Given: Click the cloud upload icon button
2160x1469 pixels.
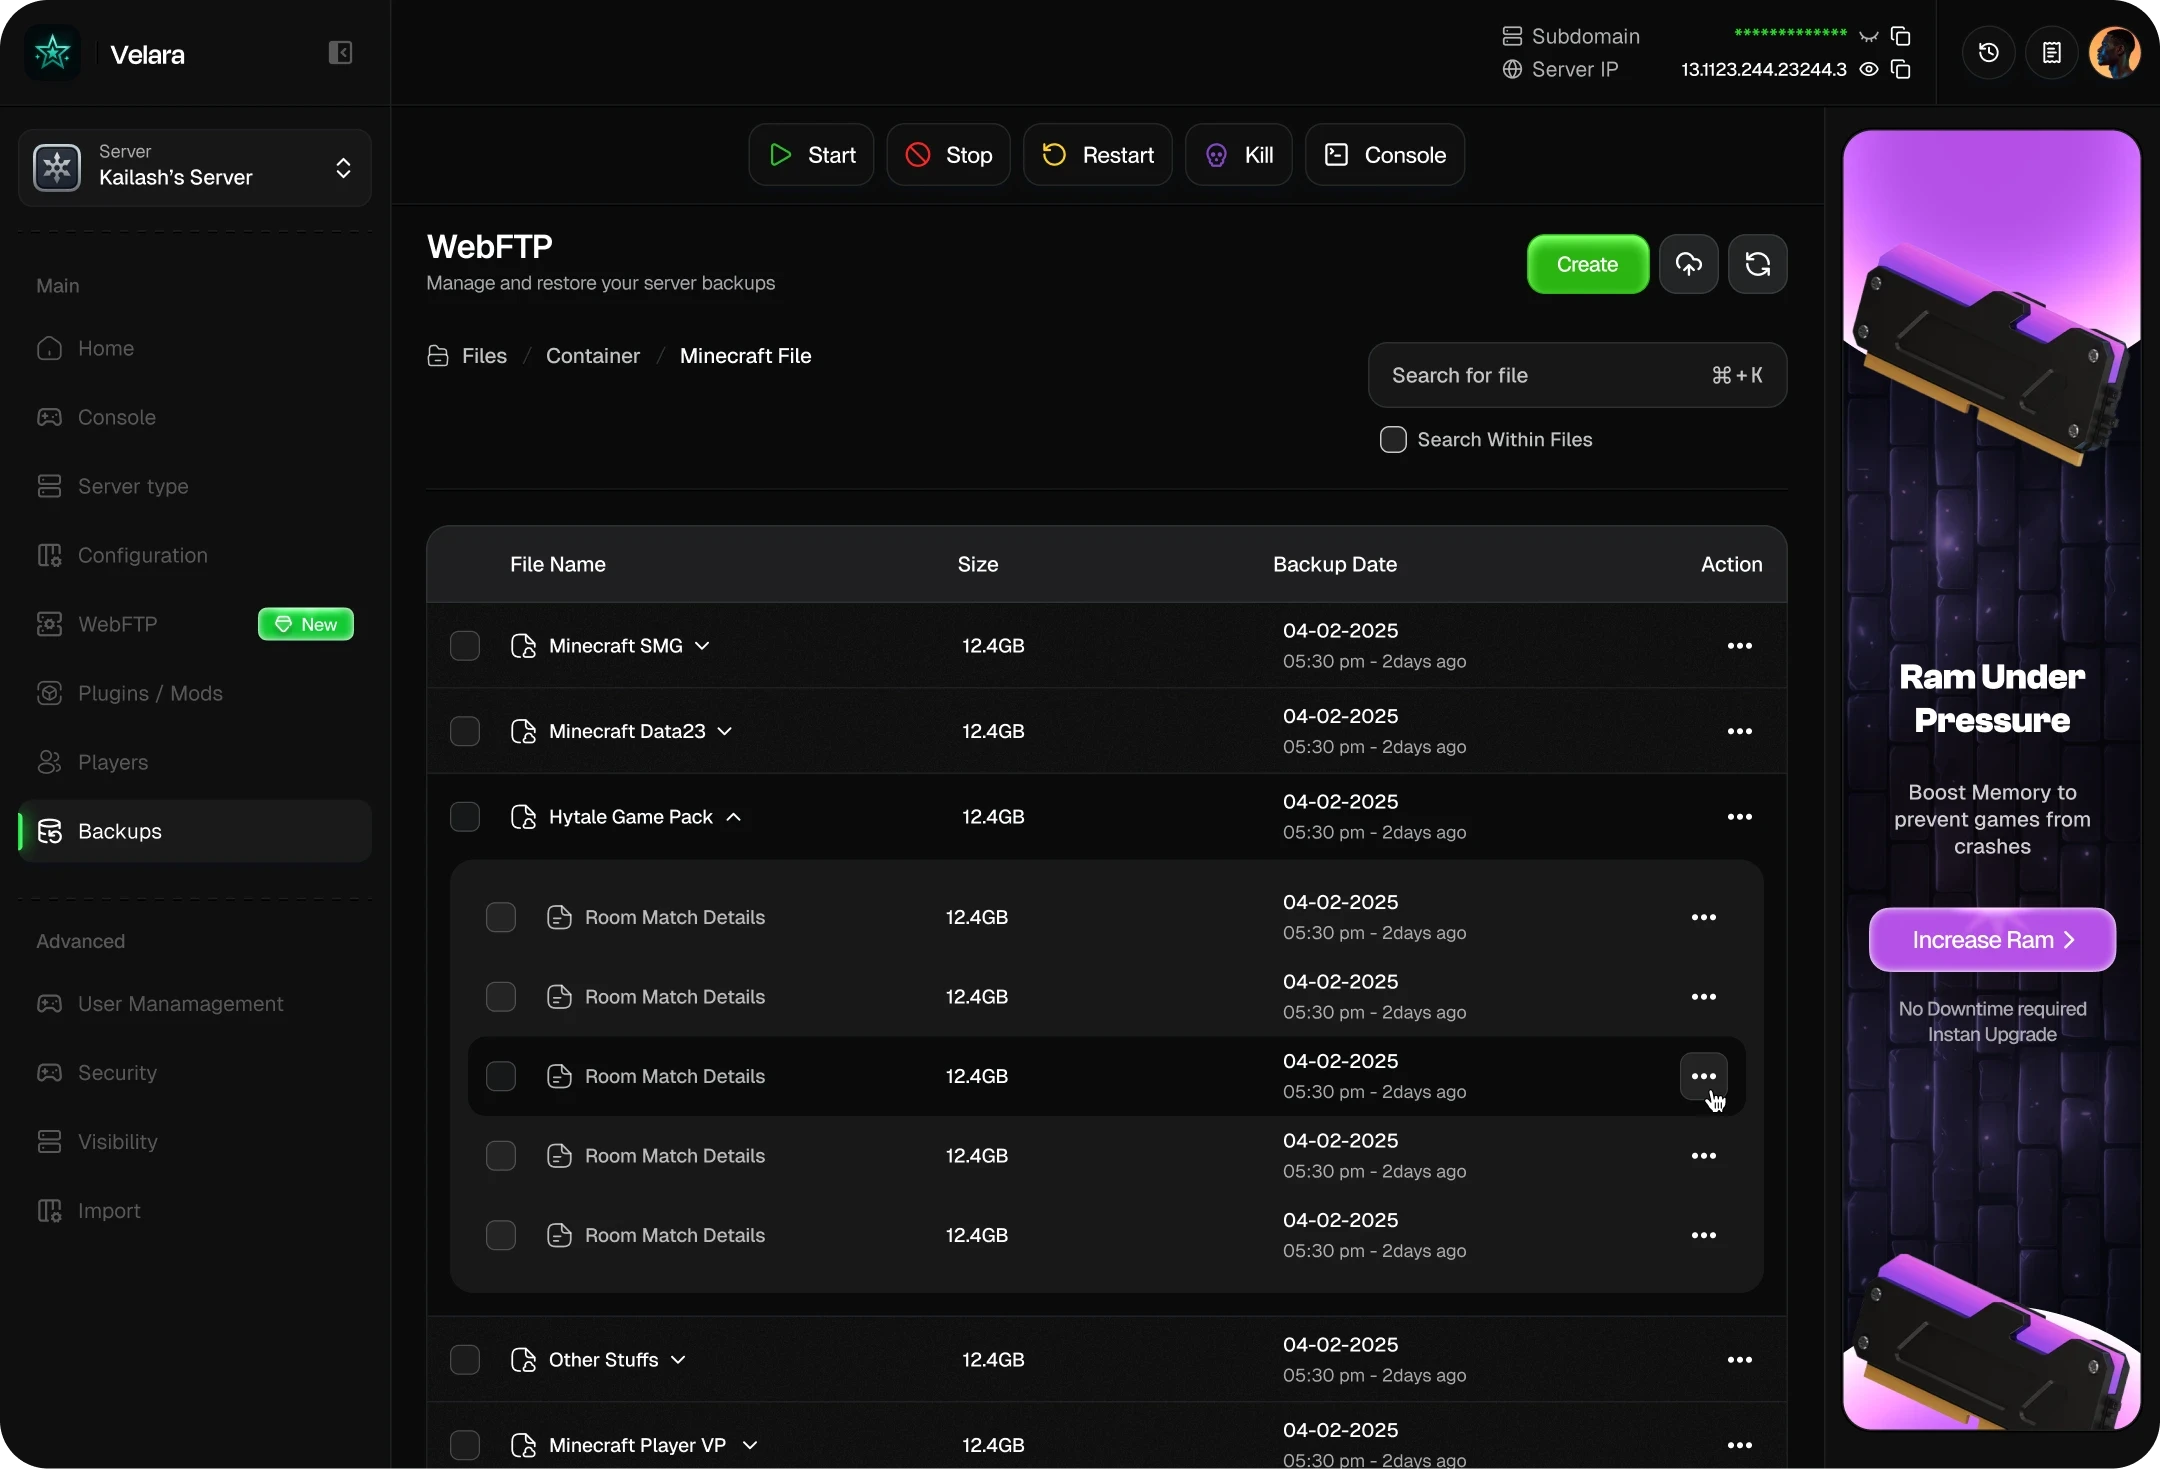Looking at the screenshot, I should 1689,264.
